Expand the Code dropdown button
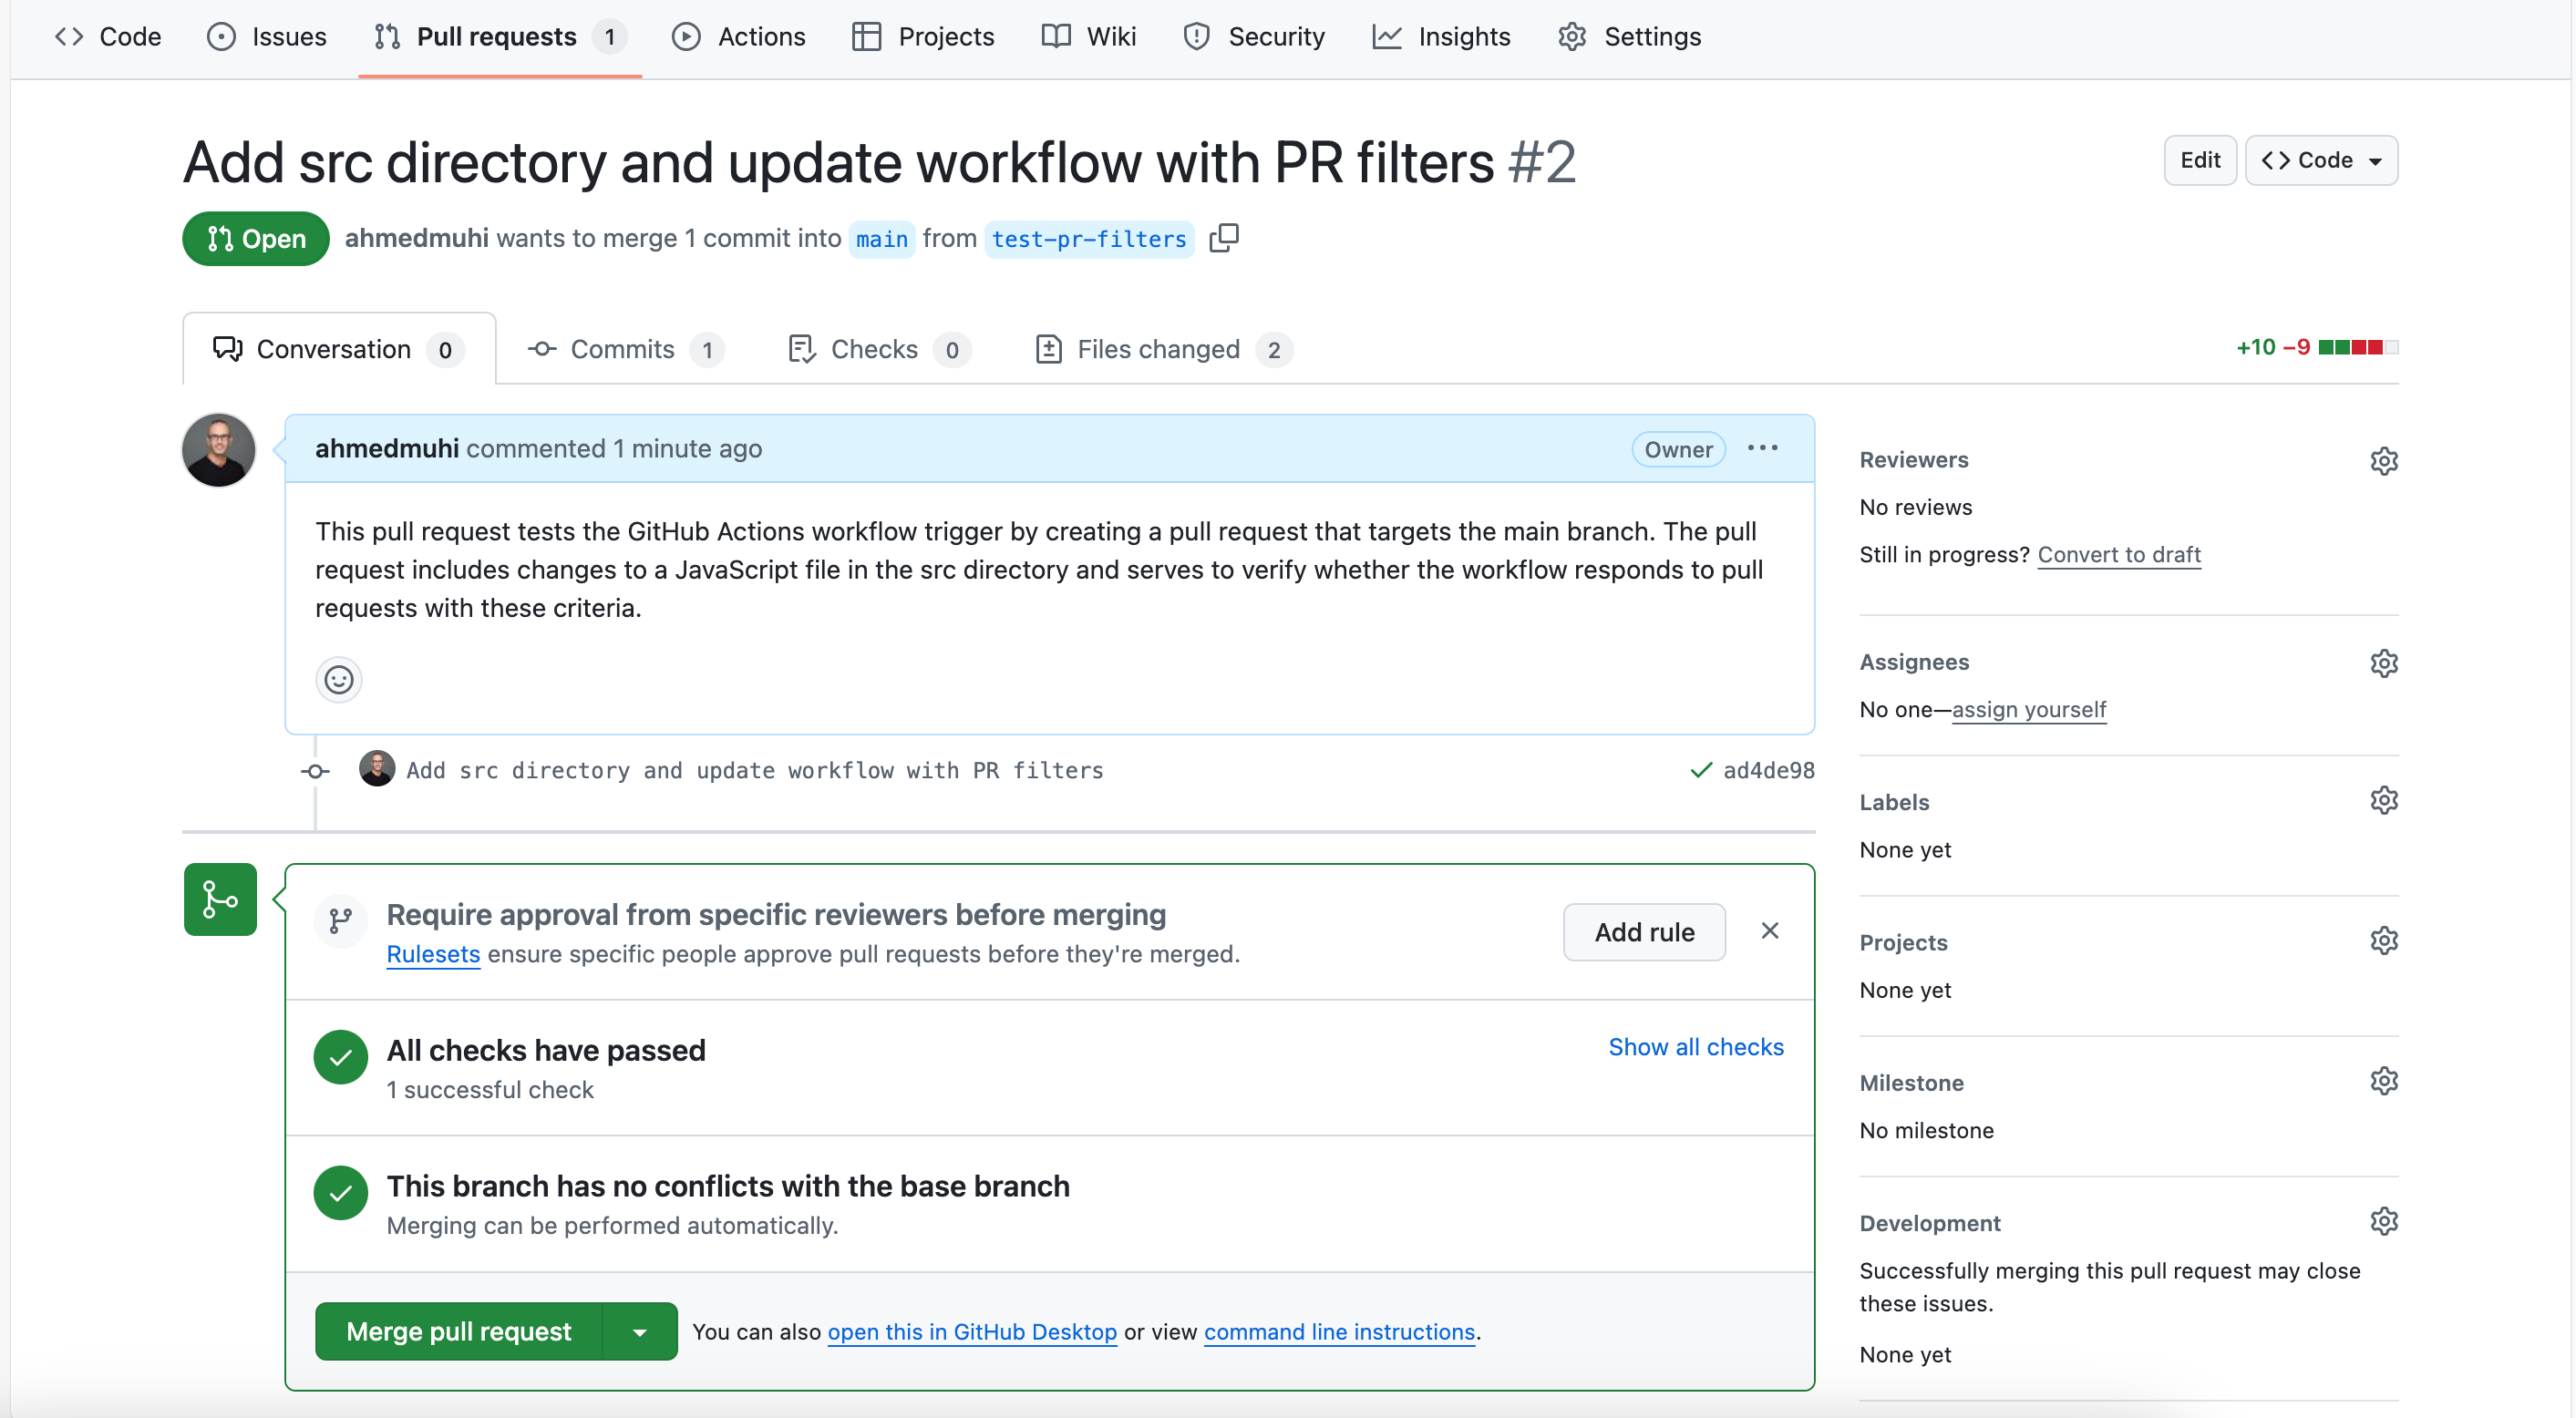Viewport: 2576px width, 1418px height. (2320, 160)
